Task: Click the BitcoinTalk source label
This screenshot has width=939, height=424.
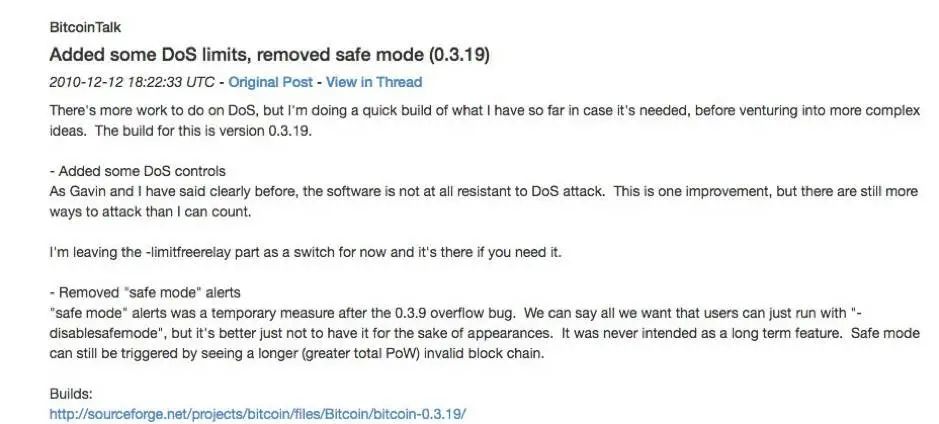Action: coord(84,27)
